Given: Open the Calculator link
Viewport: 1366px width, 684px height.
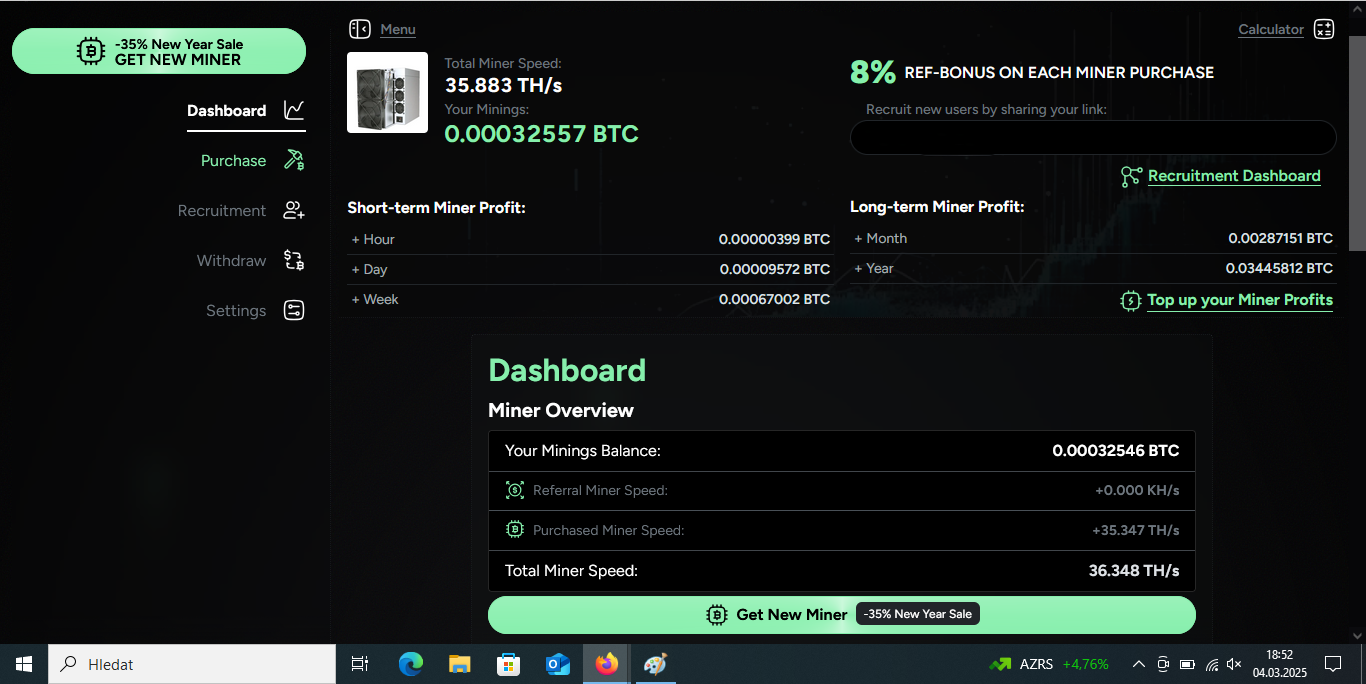Looking at the screenshot, I should click(1271, 29).
